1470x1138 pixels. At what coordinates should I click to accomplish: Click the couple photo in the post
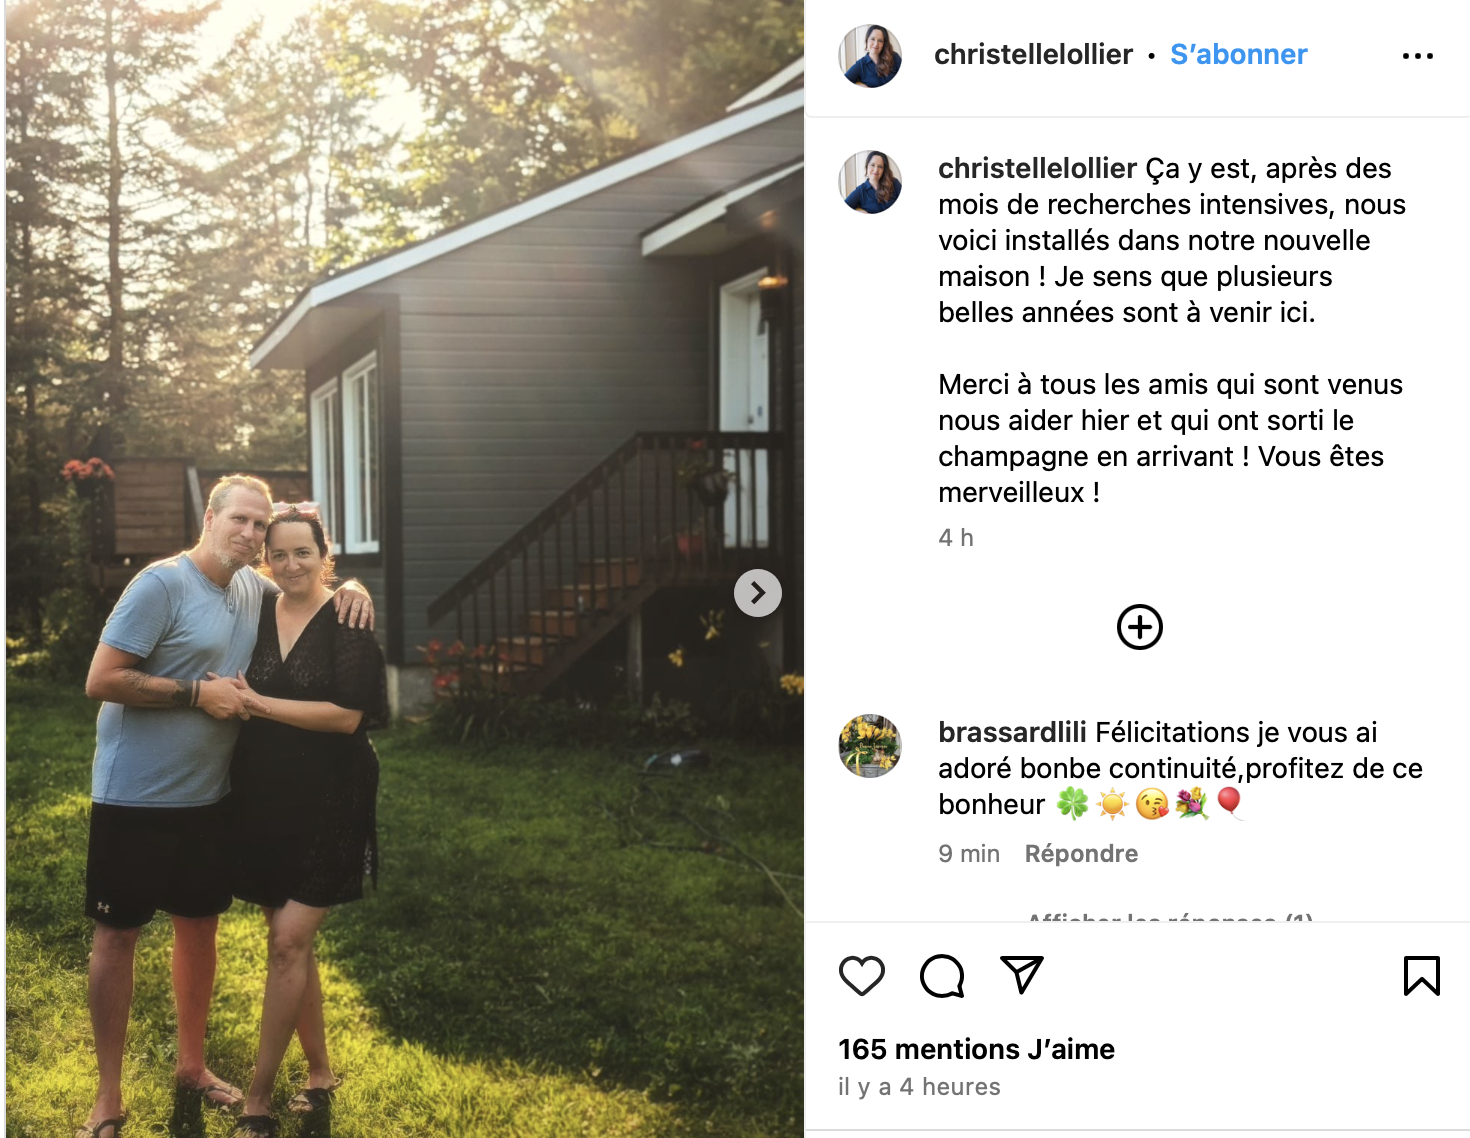(405, 569)
